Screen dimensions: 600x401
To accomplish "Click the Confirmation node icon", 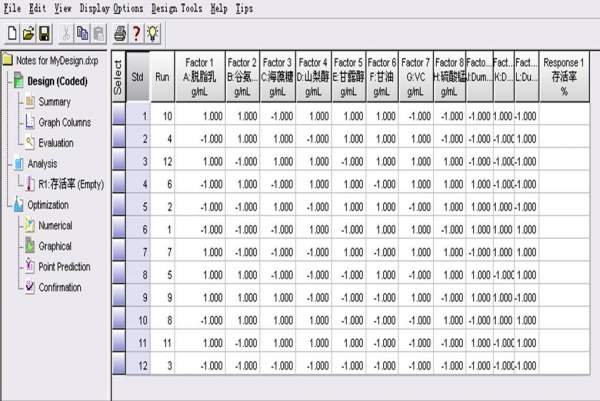I will tap(30, 287).
